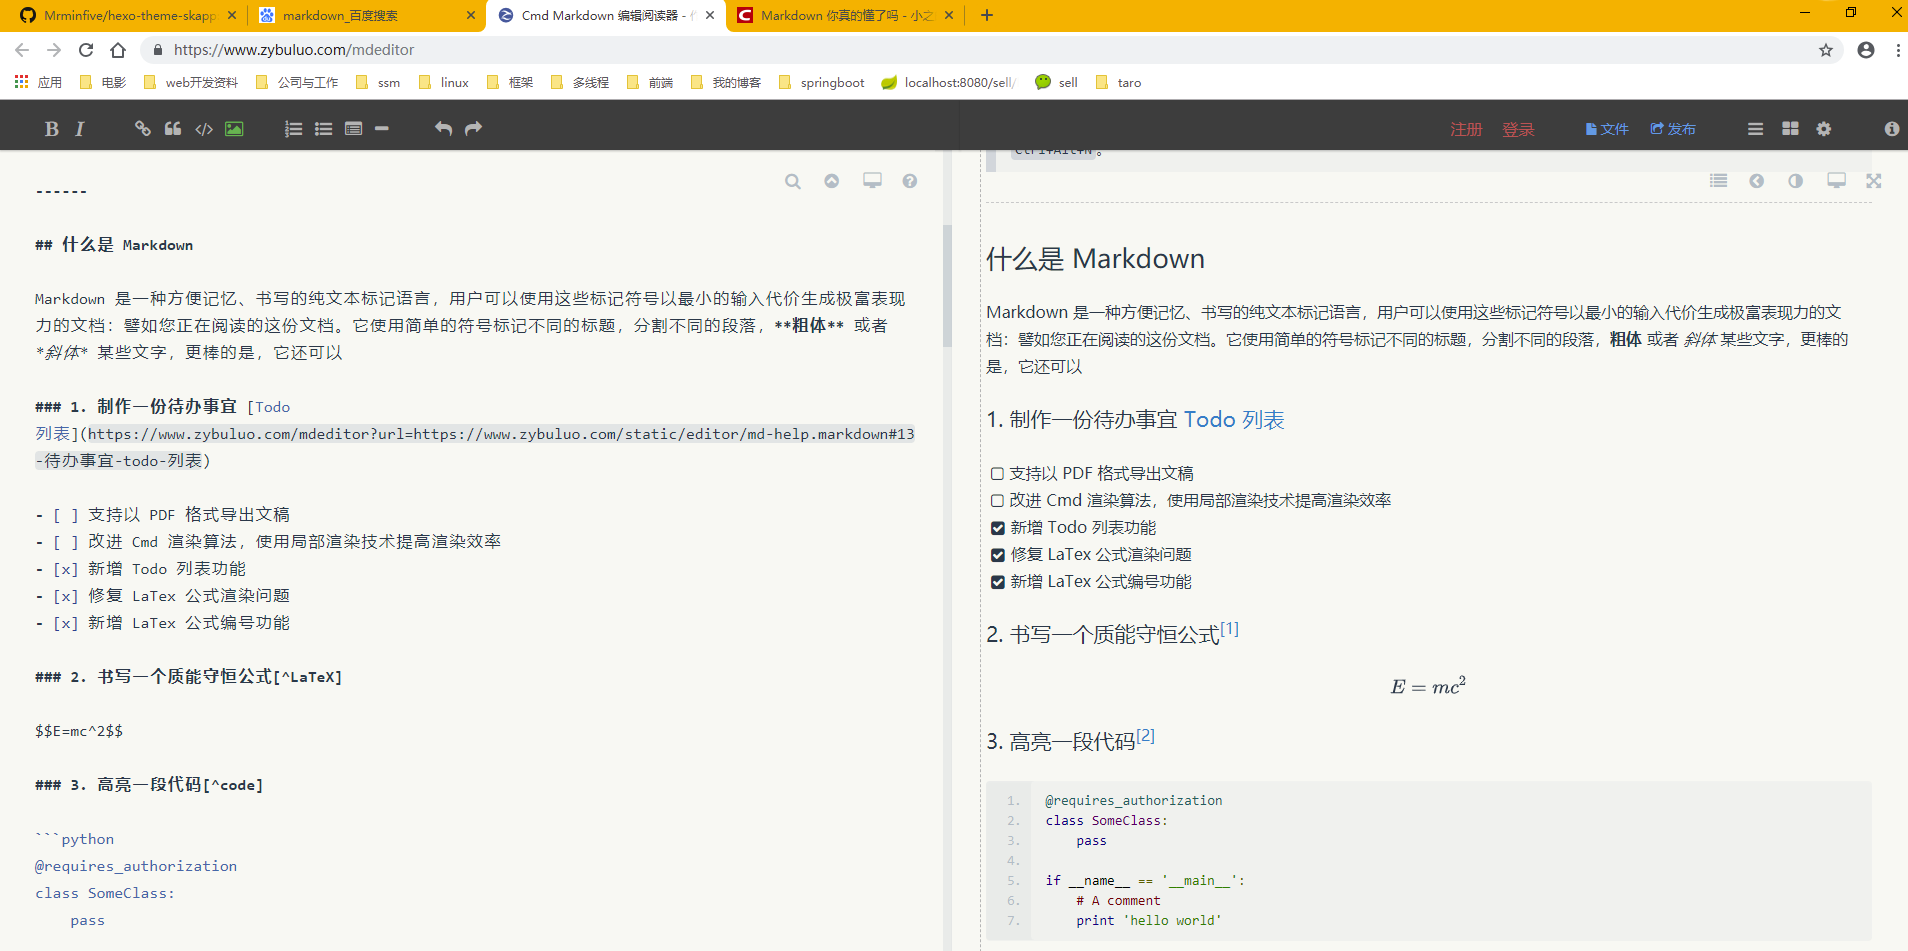Redo the last edit
Screen dimensions: 1908x951
pos(473,129)
